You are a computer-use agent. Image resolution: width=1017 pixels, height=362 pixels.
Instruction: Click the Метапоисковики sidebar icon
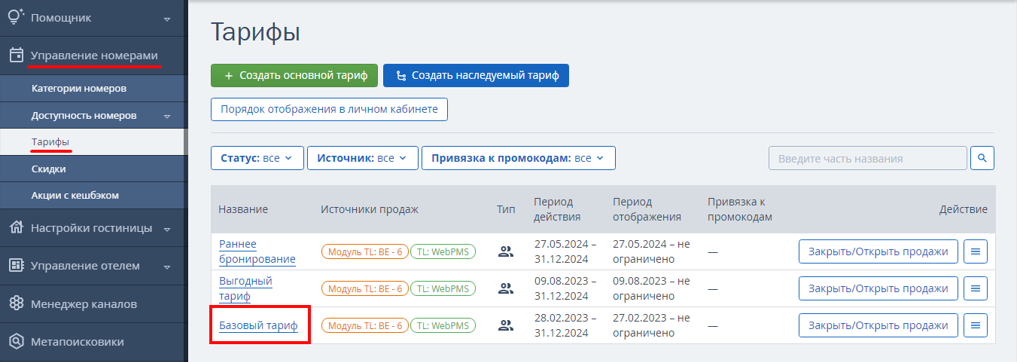(x=16, y=341)
